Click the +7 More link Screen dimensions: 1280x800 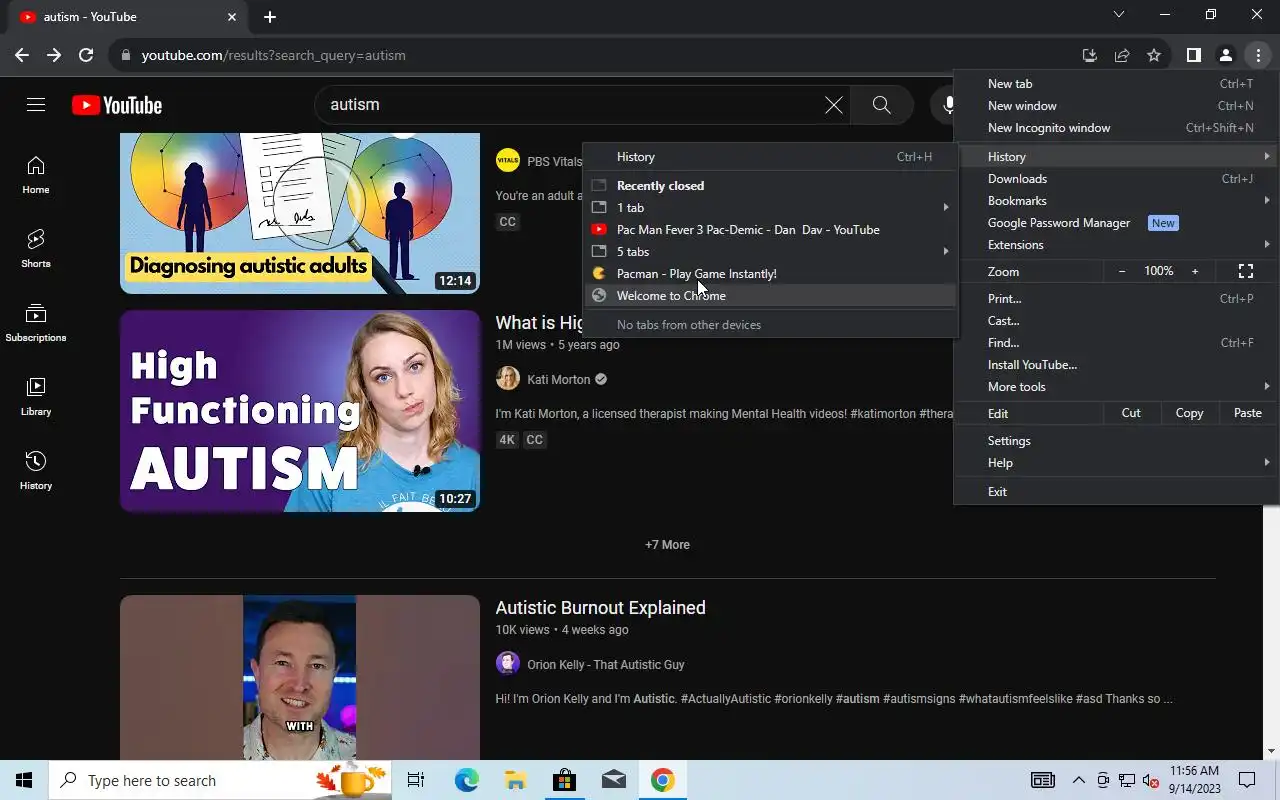tap(667, 545)
